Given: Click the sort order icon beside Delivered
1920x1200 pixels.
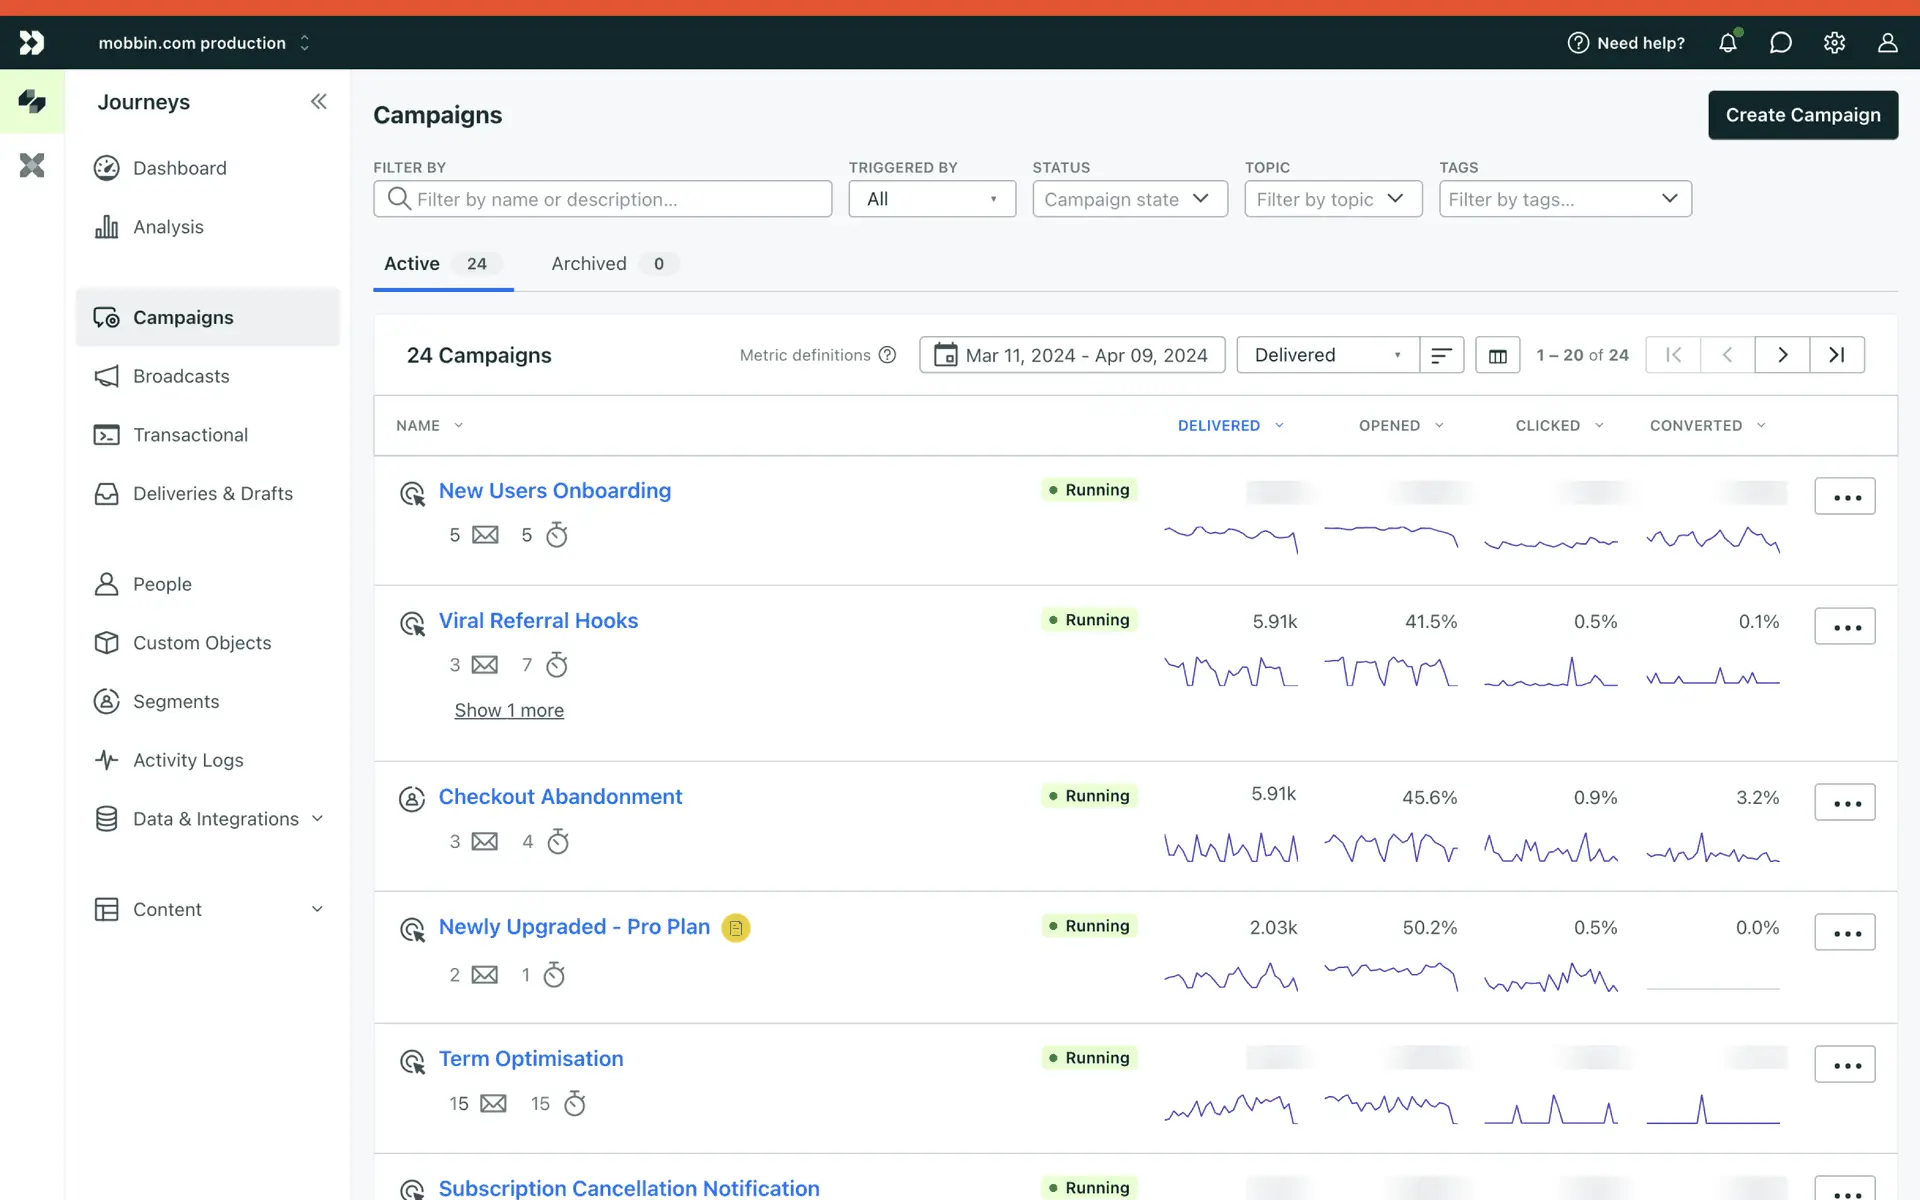Looking at the screenshot, I should click(x=1441, y=356).
